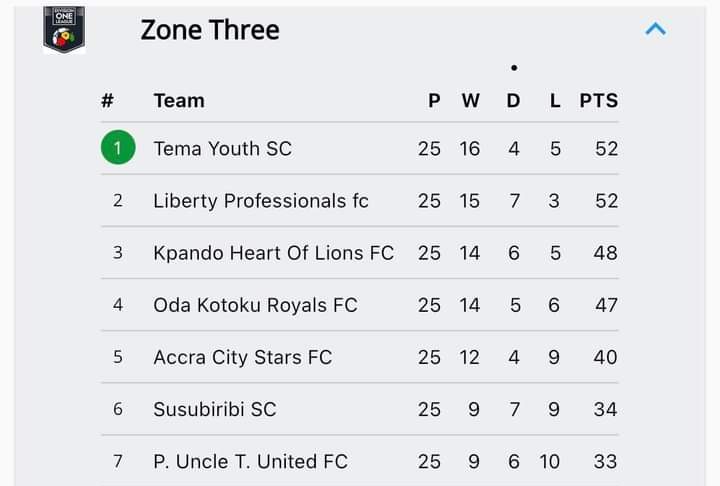Sort by the W column header
The width and height of the screenshot is (720, 486).
[471, 101]
